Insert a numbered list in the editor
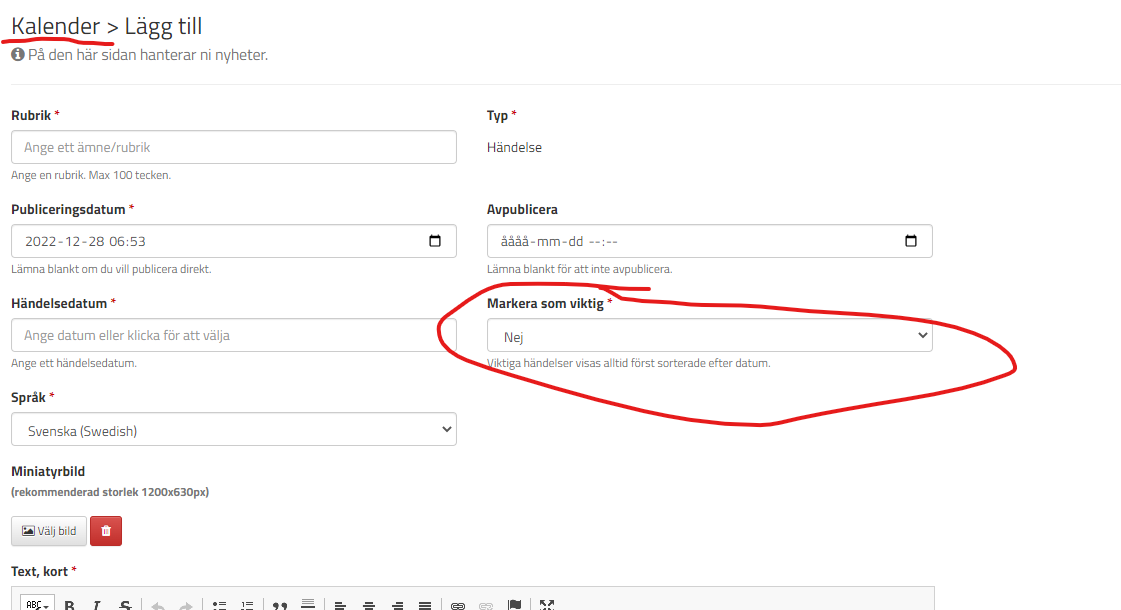1121x610 pixels. 248,605
